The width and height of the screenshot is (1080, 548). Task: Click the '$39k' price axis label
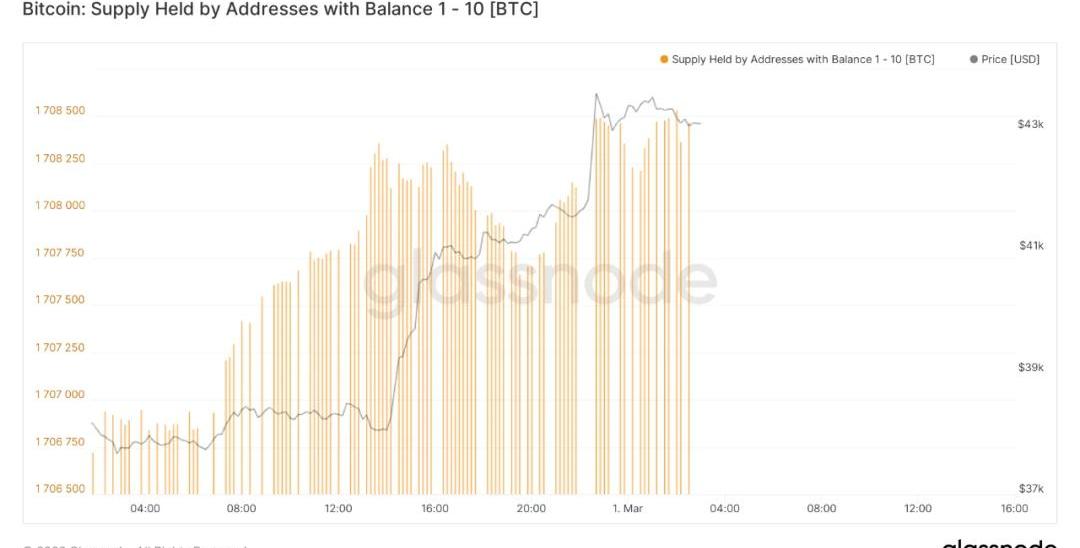click(1031, 368)
